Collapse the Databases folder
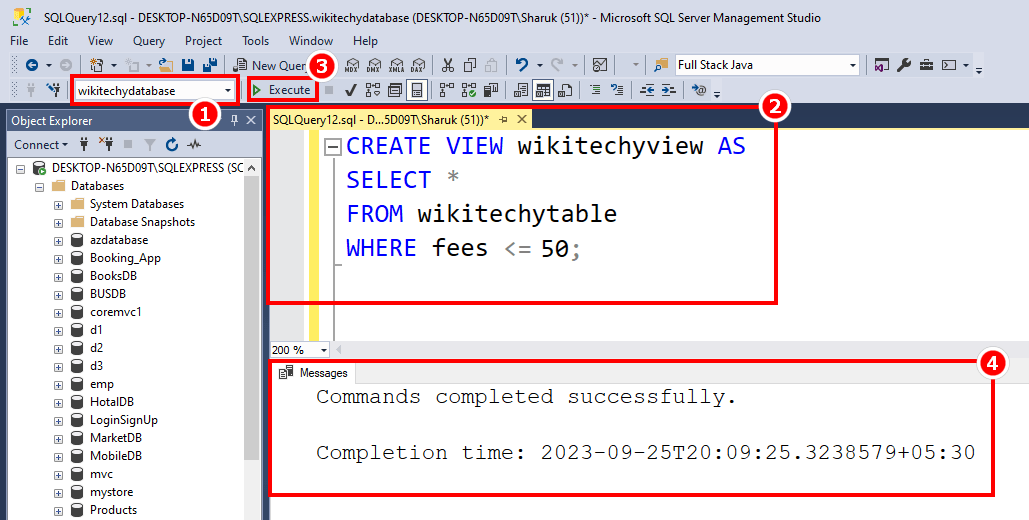 point(39,186)
